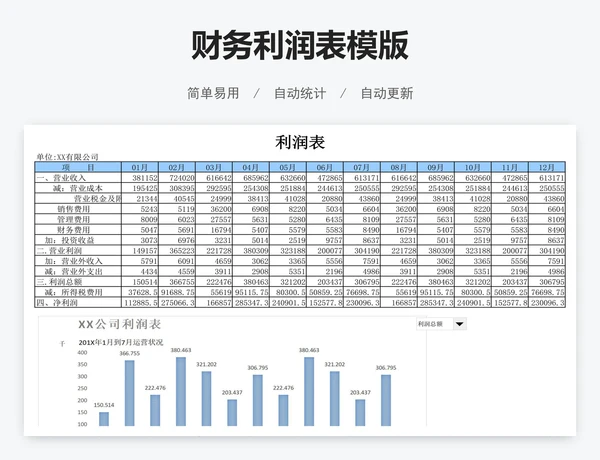Image resolution: width=600 pixels, height=460 pixels.
Task: Click the 减:营业外支出 row label
Action: pos(78,271)
